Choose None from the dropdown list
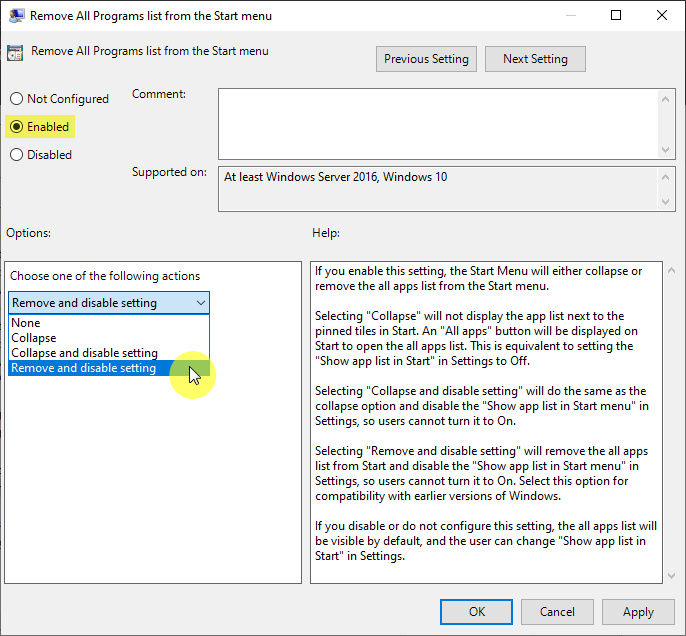686x636 pixels. tap(26, 323)
